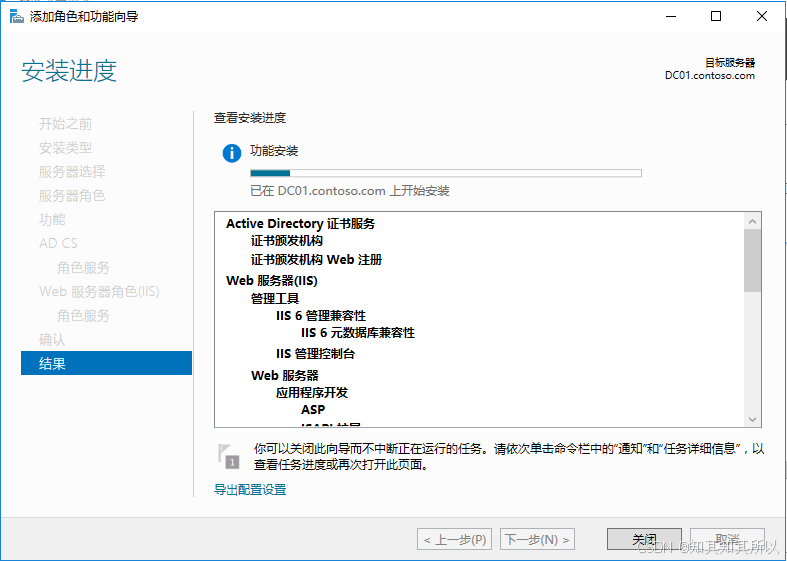This screenshot has height=561, width=787.
Task: Click DC01.contoso.com target server label
Action: click(709, 76)
